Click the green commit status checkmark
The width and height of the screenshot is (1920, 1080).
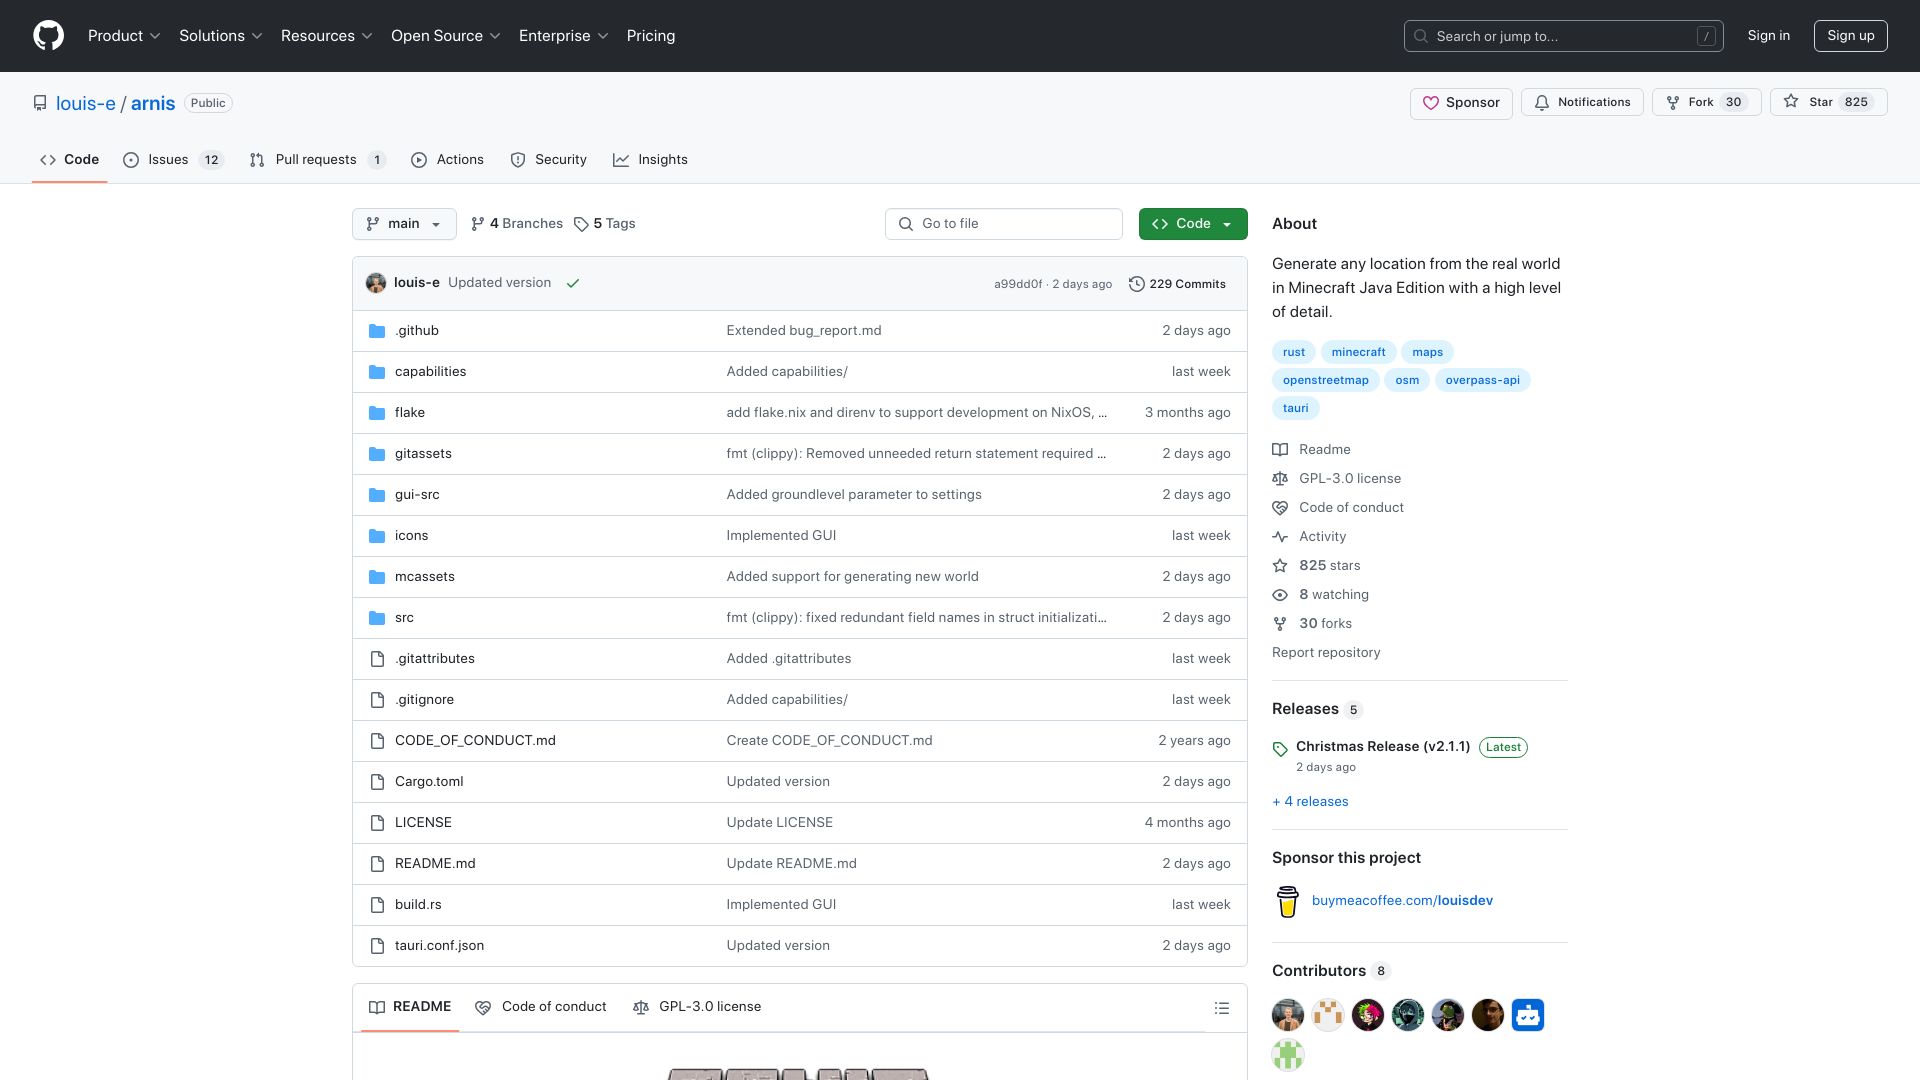(x=573, y=284)
